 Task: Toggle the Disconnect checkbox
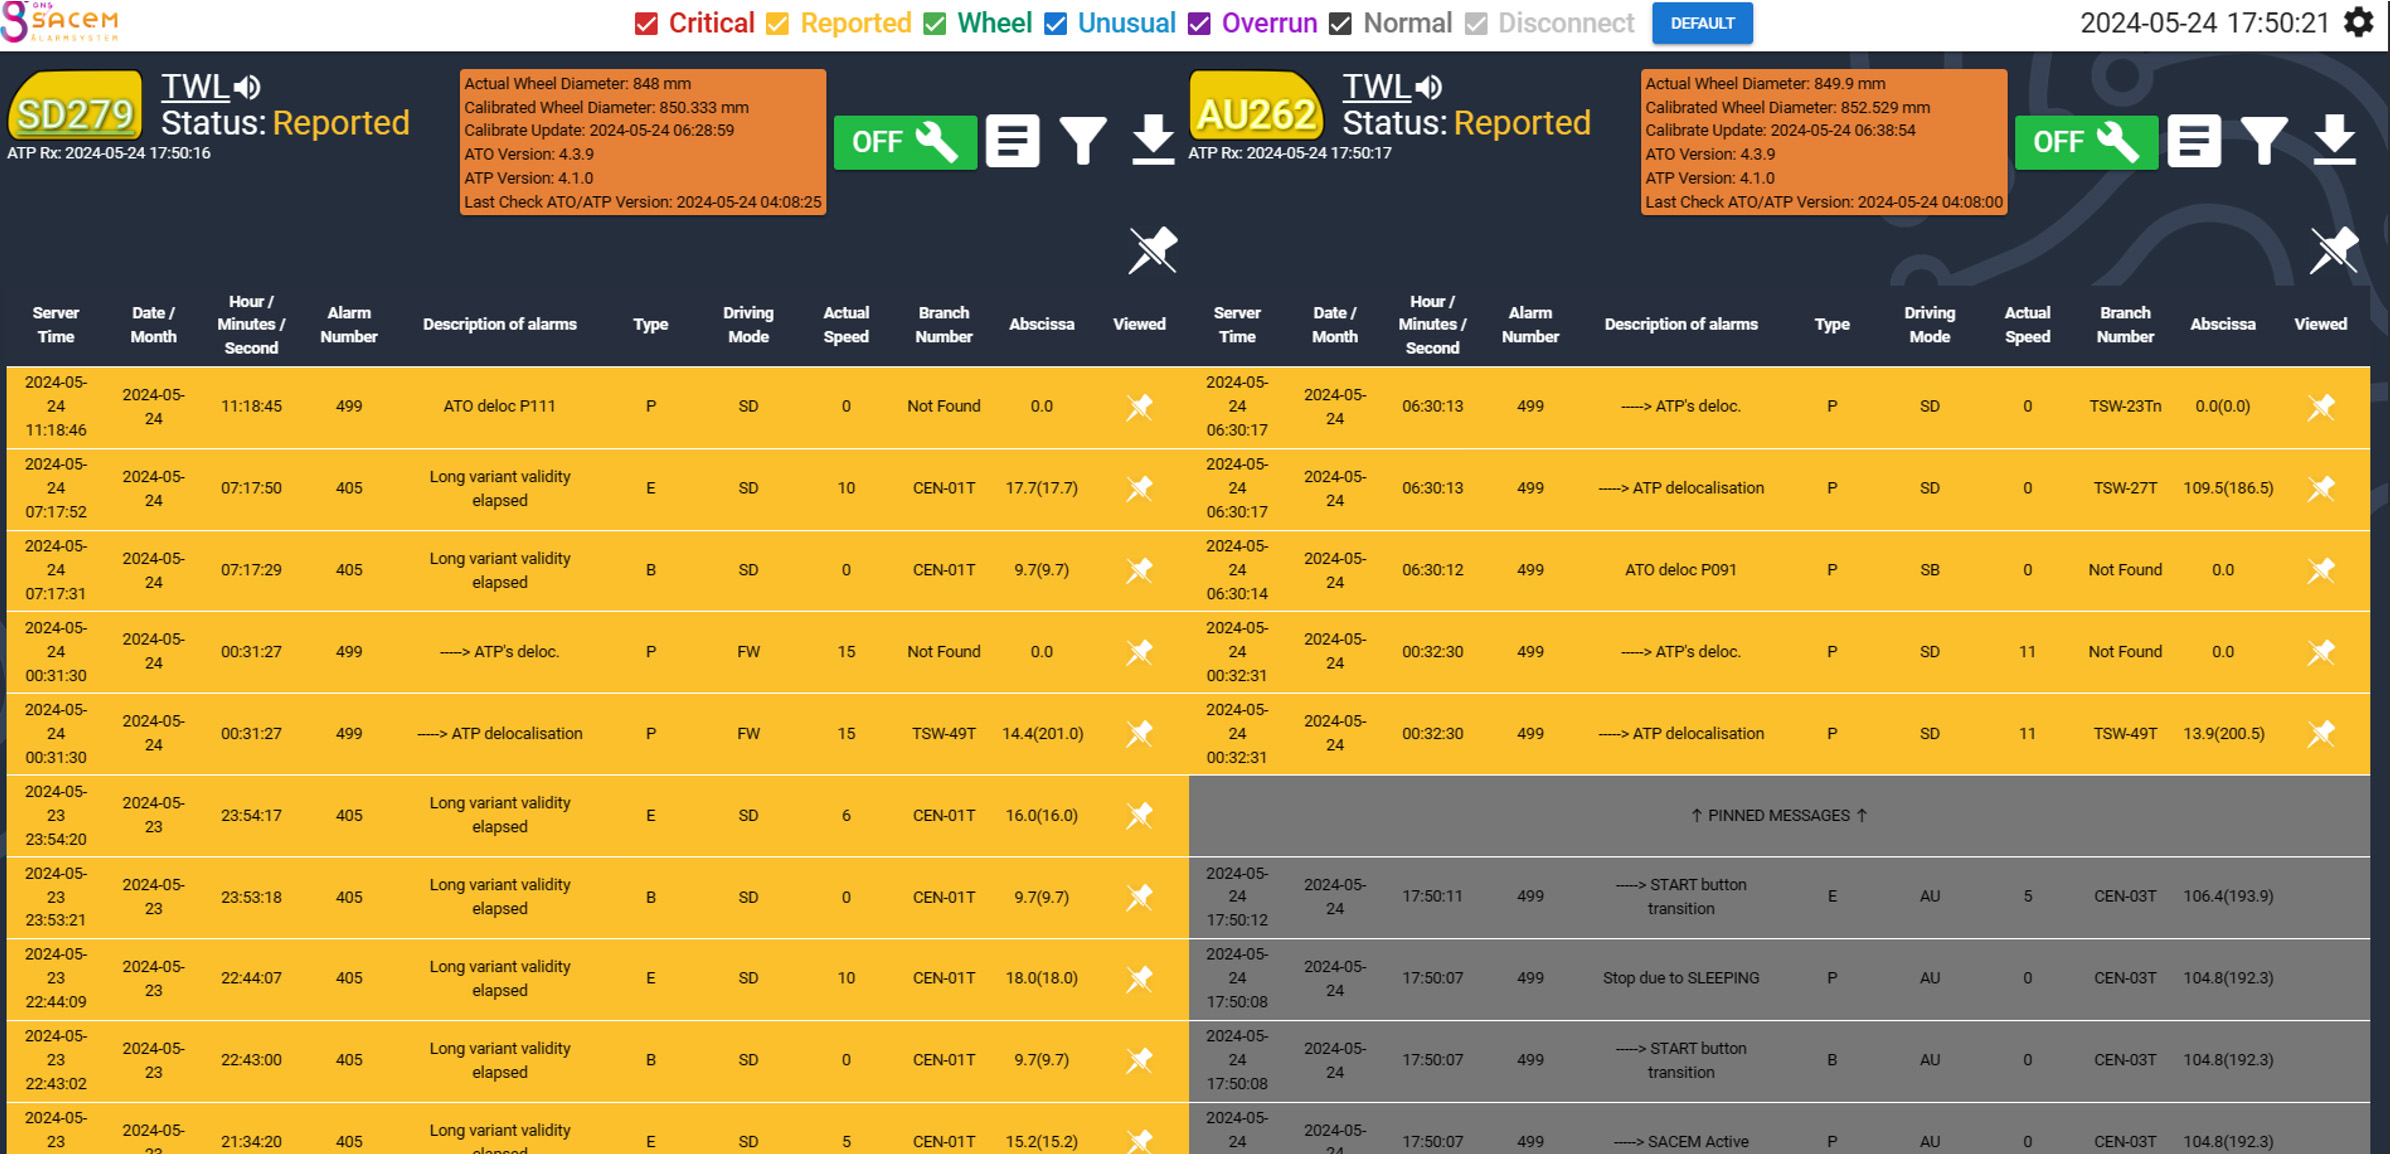[1476, 24]
